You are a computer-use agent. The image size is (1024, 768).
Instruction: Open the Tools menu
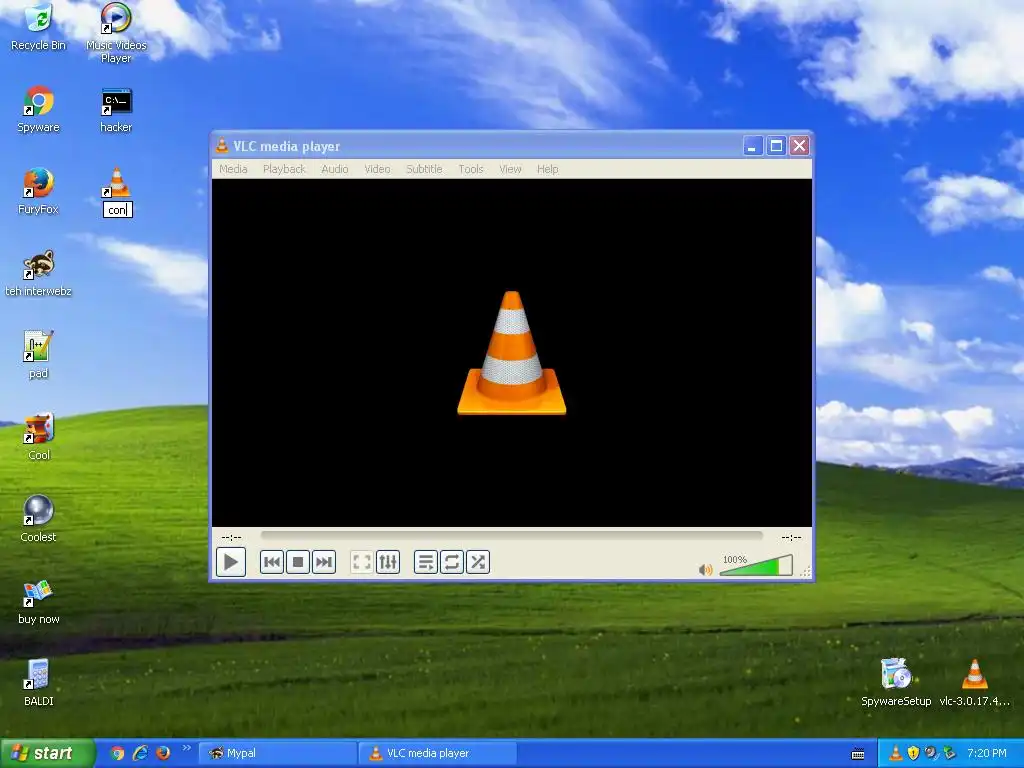[x=470, y=169]
